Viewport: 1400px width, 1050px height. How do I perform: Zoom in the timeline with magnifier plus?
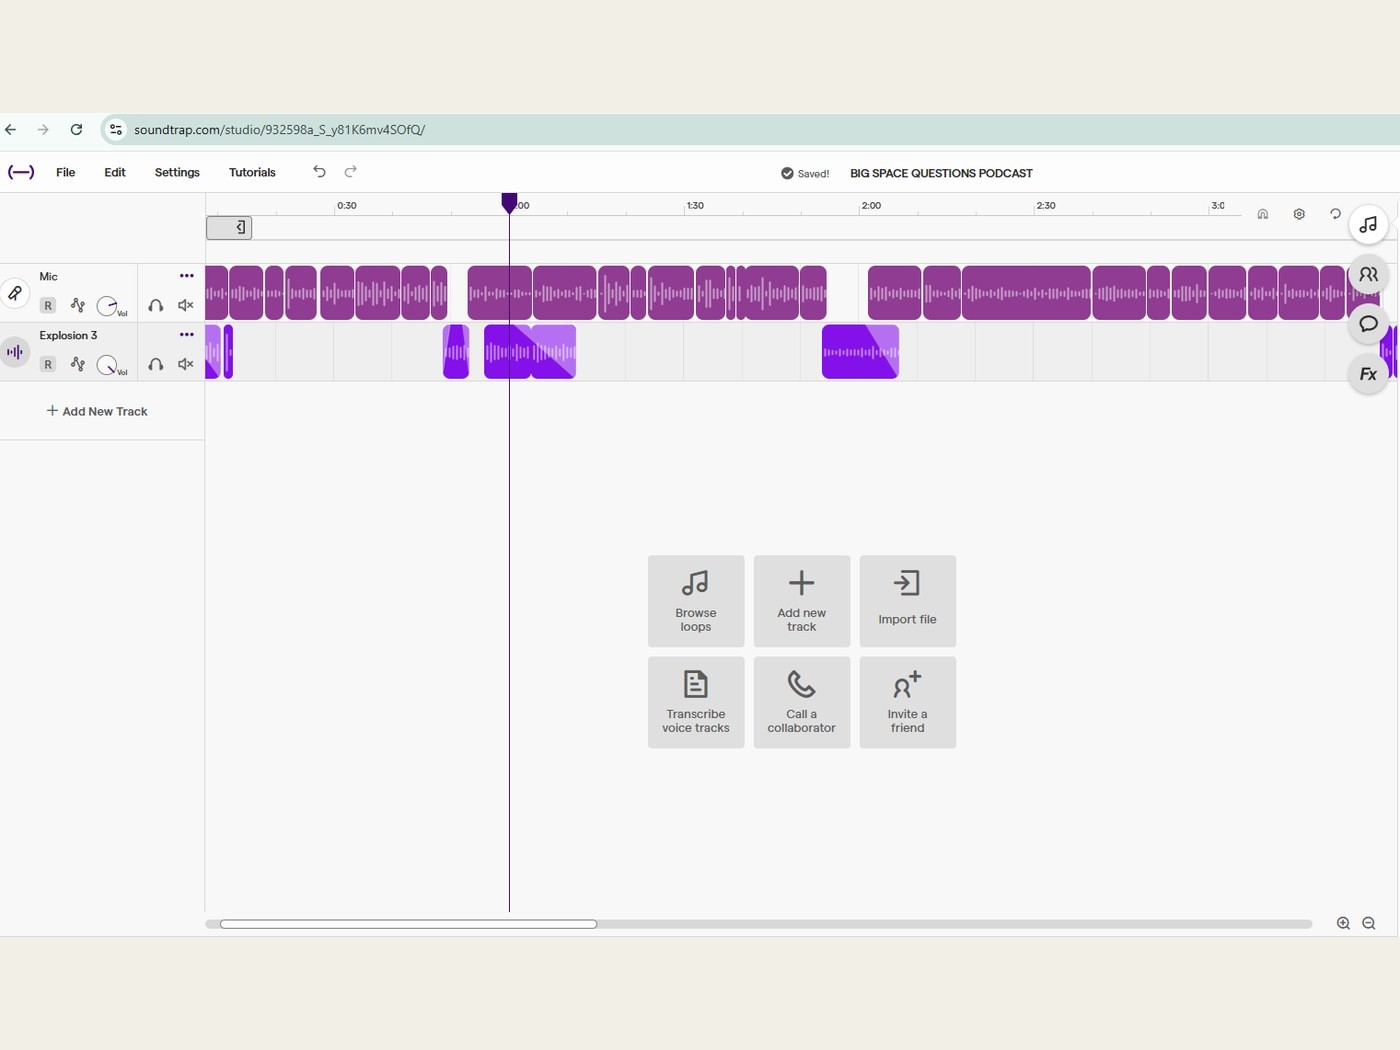tap(1343, 923)
